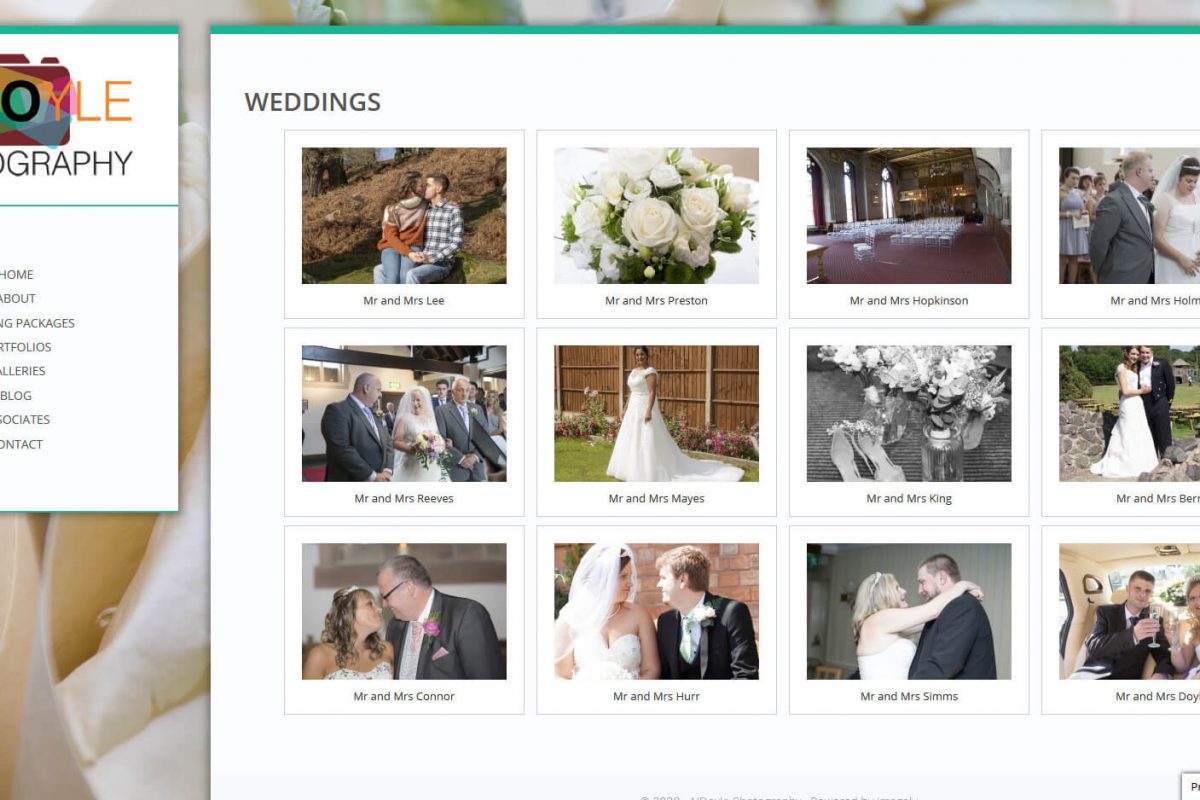Click the 'Mr and Mrs Preston' caption
This screenshot has height=800, width=1200.
click(656, 301)
